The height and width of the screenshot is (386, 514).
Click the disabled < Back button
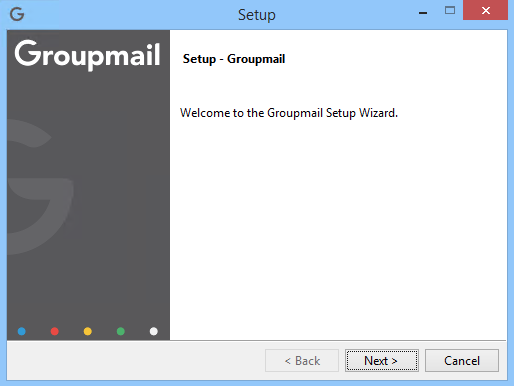point(302,360)
